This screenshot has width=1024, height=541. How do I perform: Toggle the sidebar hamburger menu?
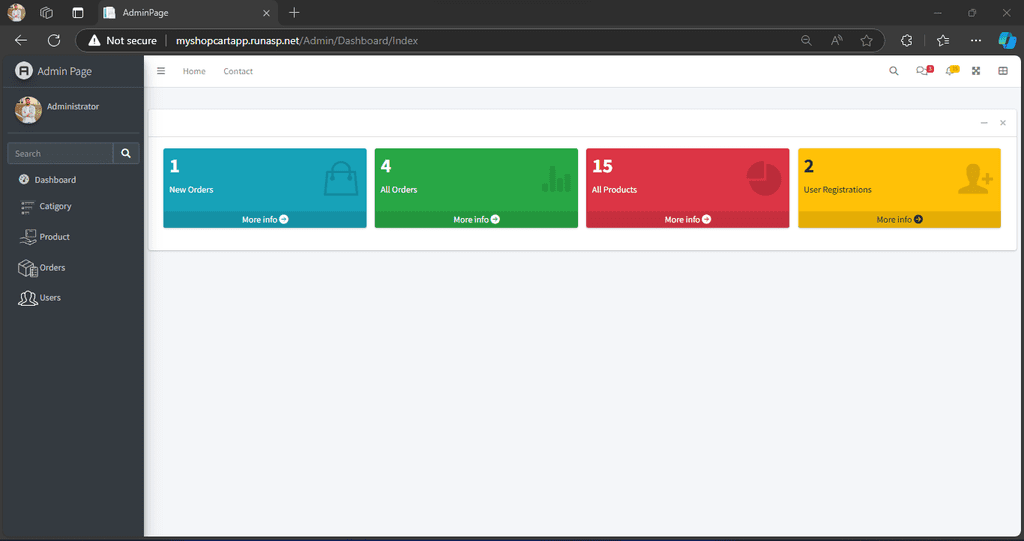(x=161, y=71)
